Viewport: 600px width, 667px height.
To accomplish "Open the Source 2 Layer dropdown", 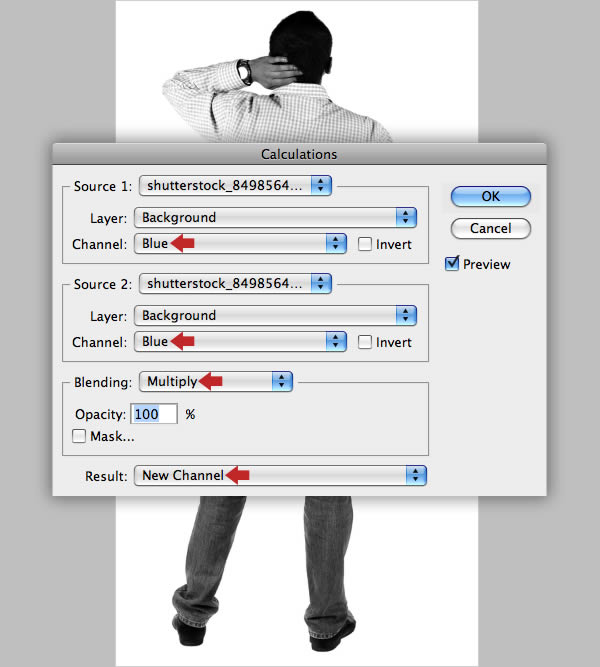I will point(275,315).
